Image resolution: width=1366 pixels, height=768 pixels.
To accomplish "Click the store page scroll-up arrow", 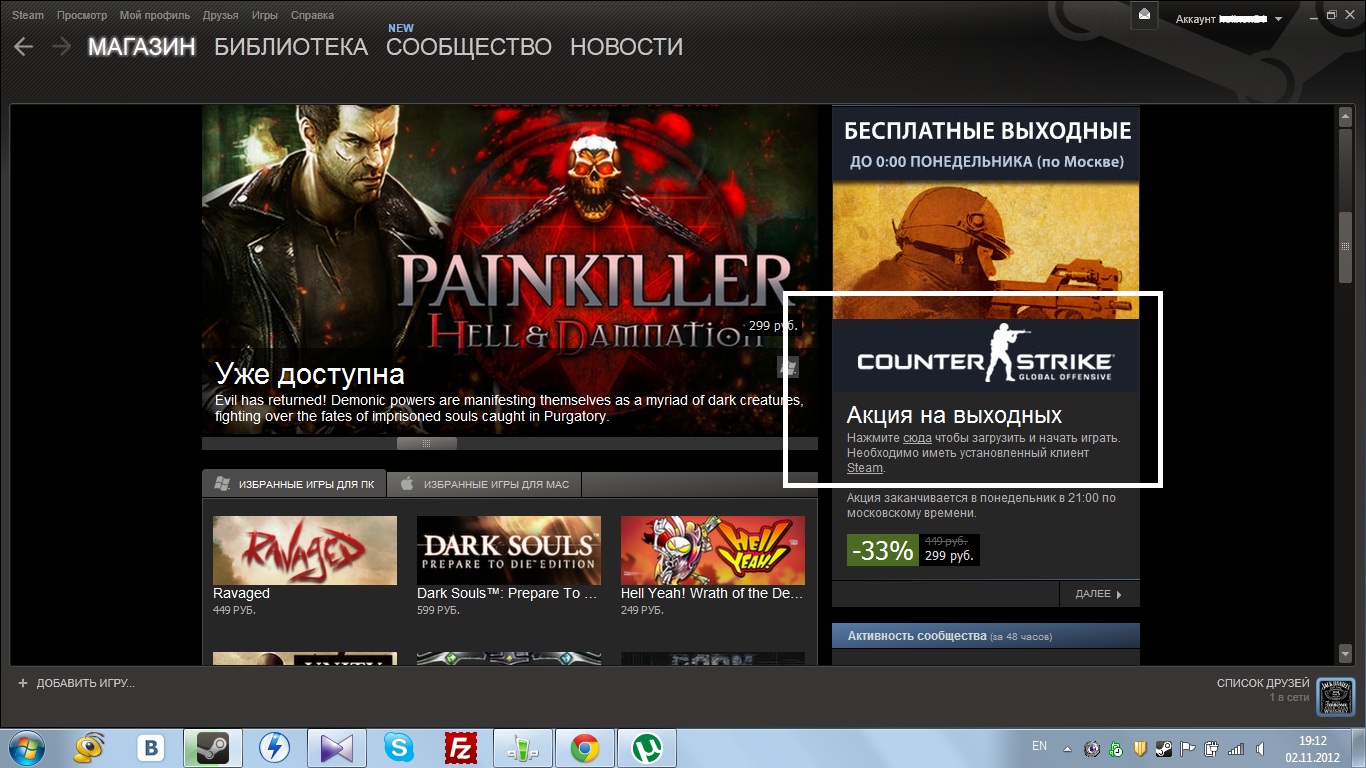I will pyautogui.click(x=1346, y=117).
